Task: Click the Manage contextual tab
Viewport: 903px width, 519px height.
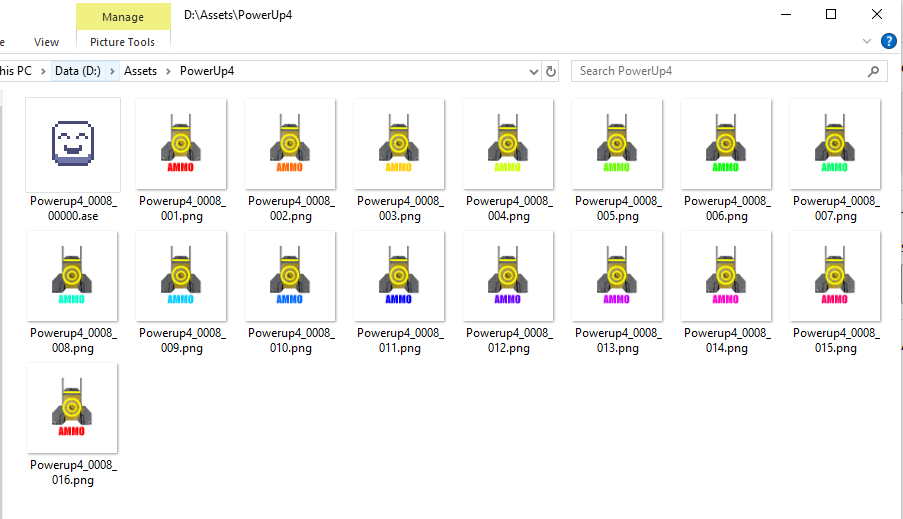Action: pyautogui.click(x=123, y=17)
